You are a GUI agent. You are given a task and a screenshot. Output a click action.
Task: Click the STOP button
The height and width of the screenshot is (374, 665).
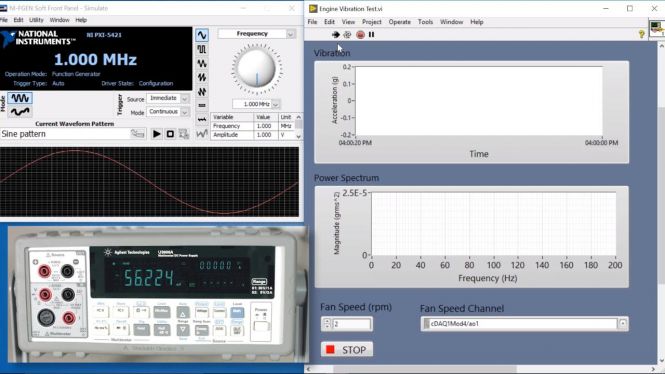[x=347, y=349]
